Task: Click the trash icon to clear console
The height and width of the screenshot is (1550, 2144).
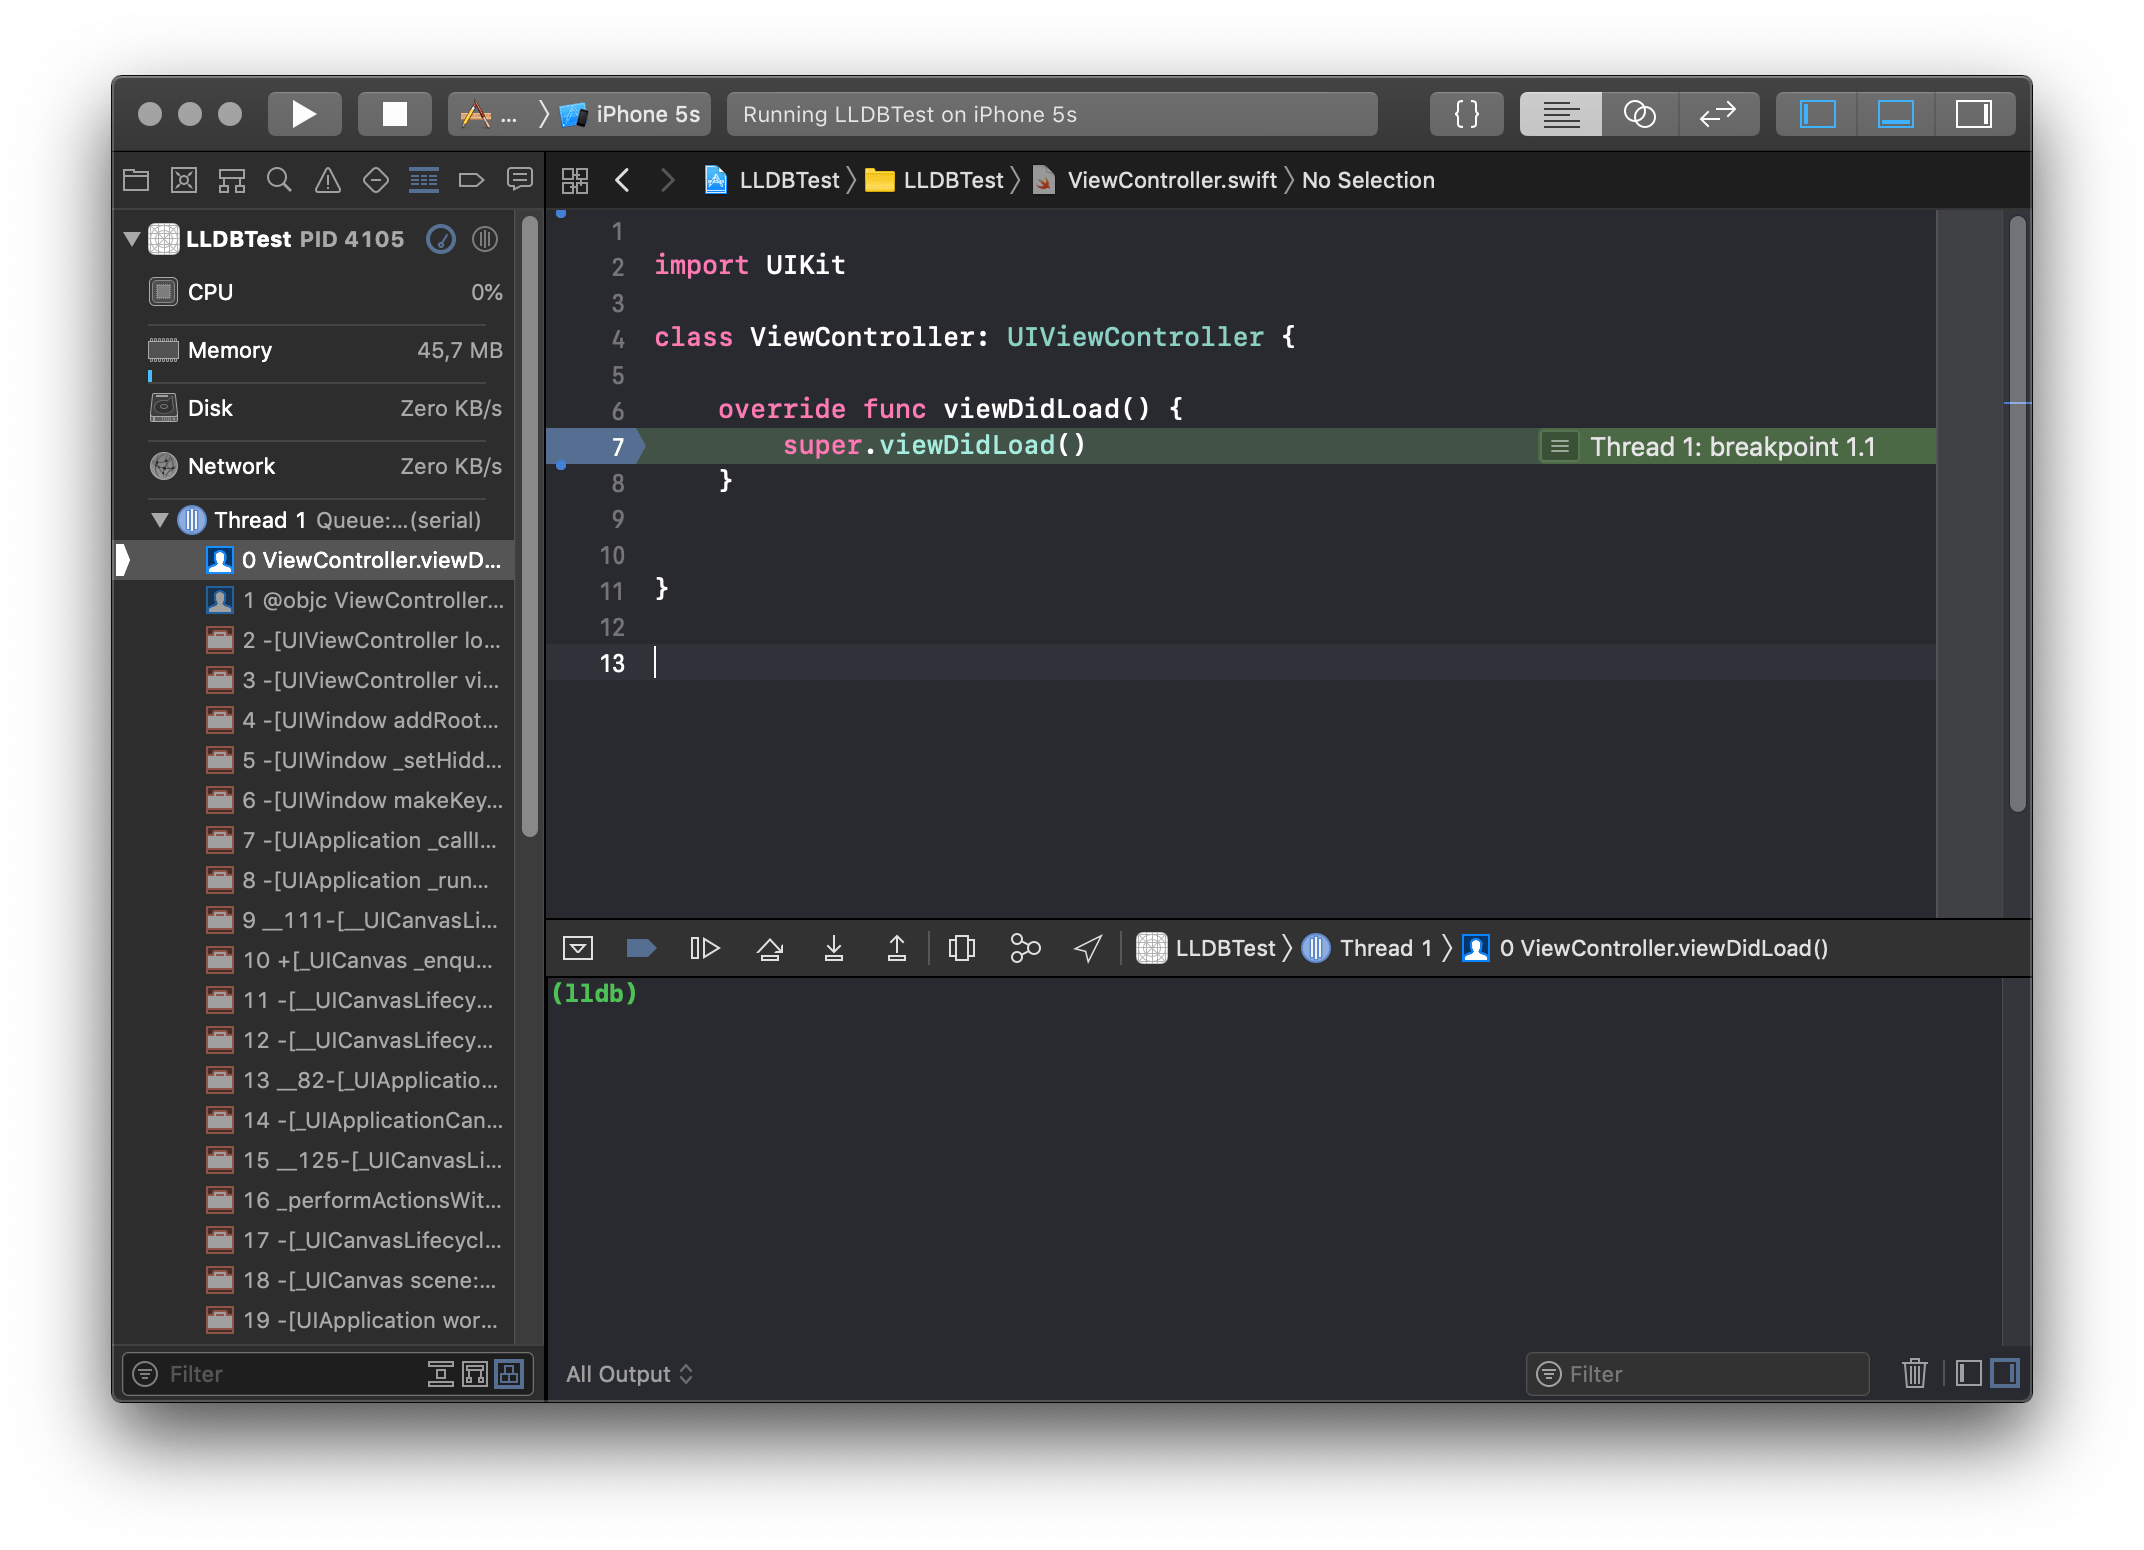Action: pyautogui.click(x=1914, y=1373)
